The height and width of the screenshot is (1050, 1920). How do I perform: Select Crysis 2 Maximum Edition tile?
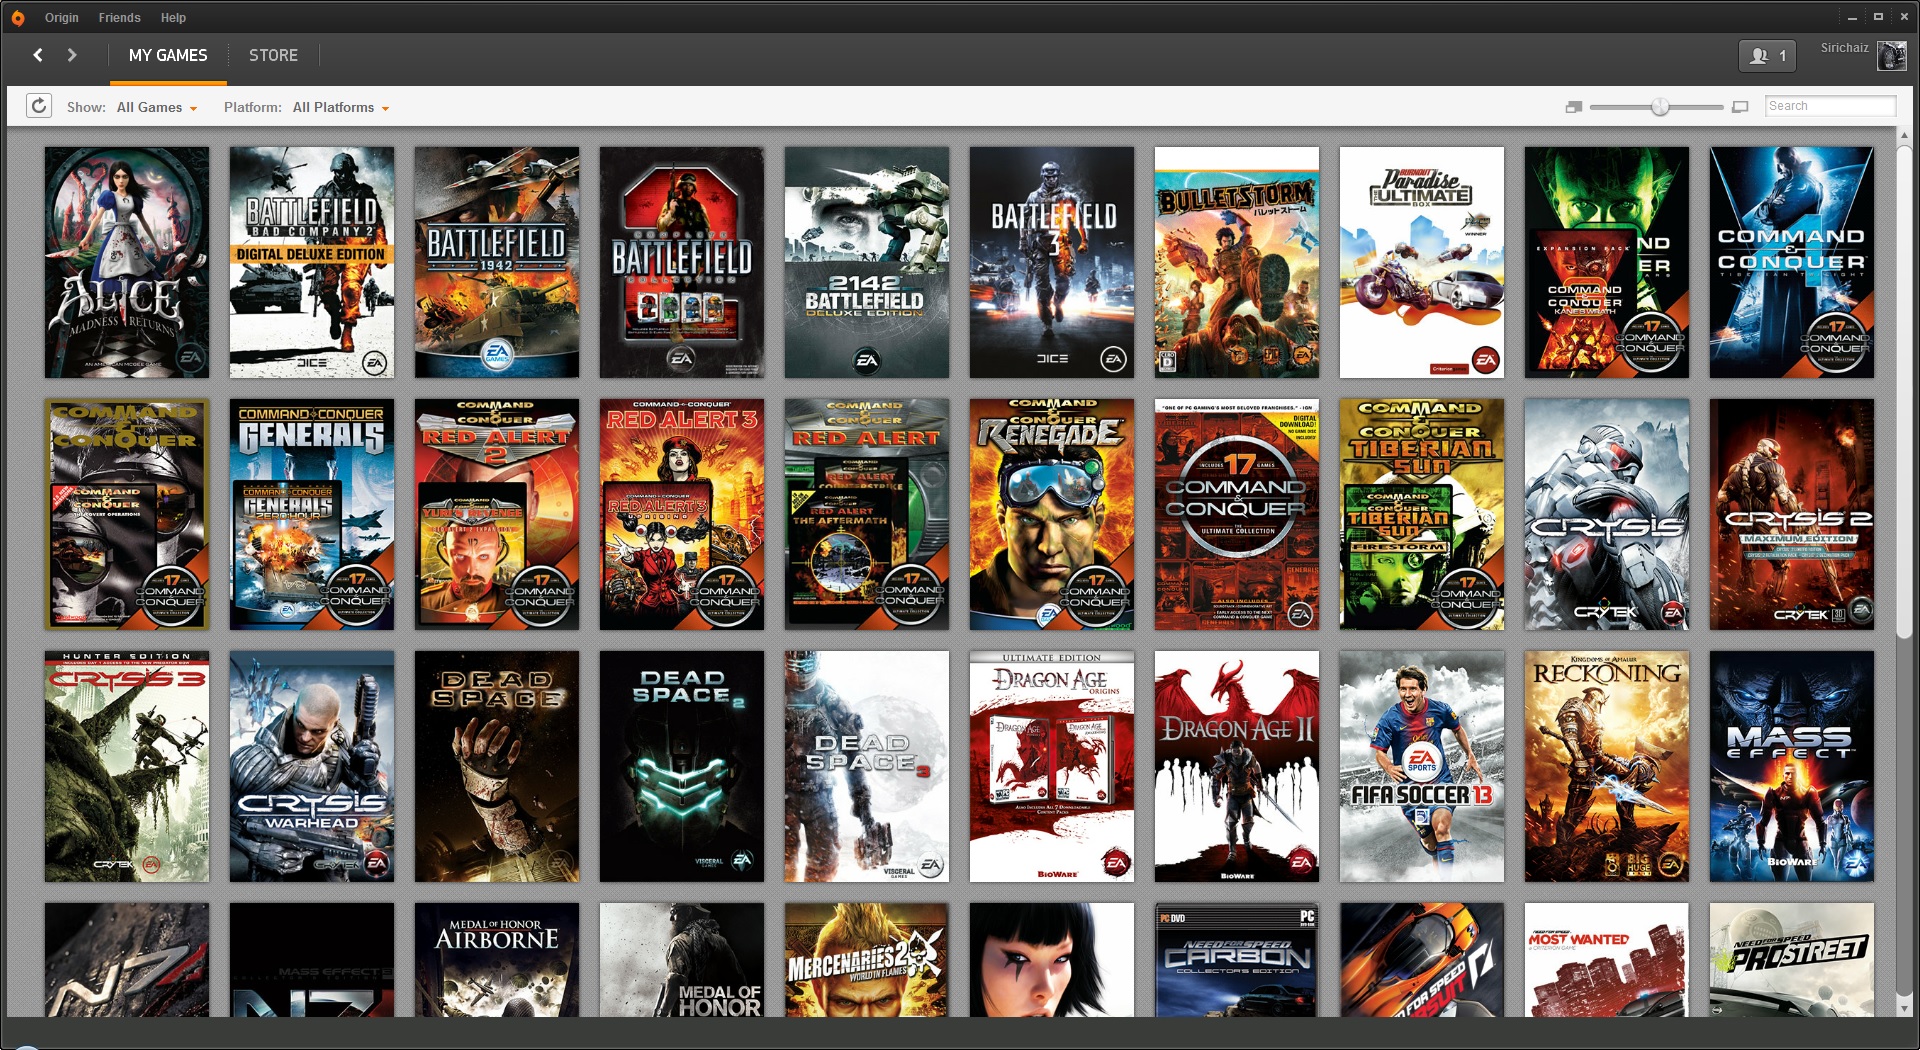(1792, 514)
